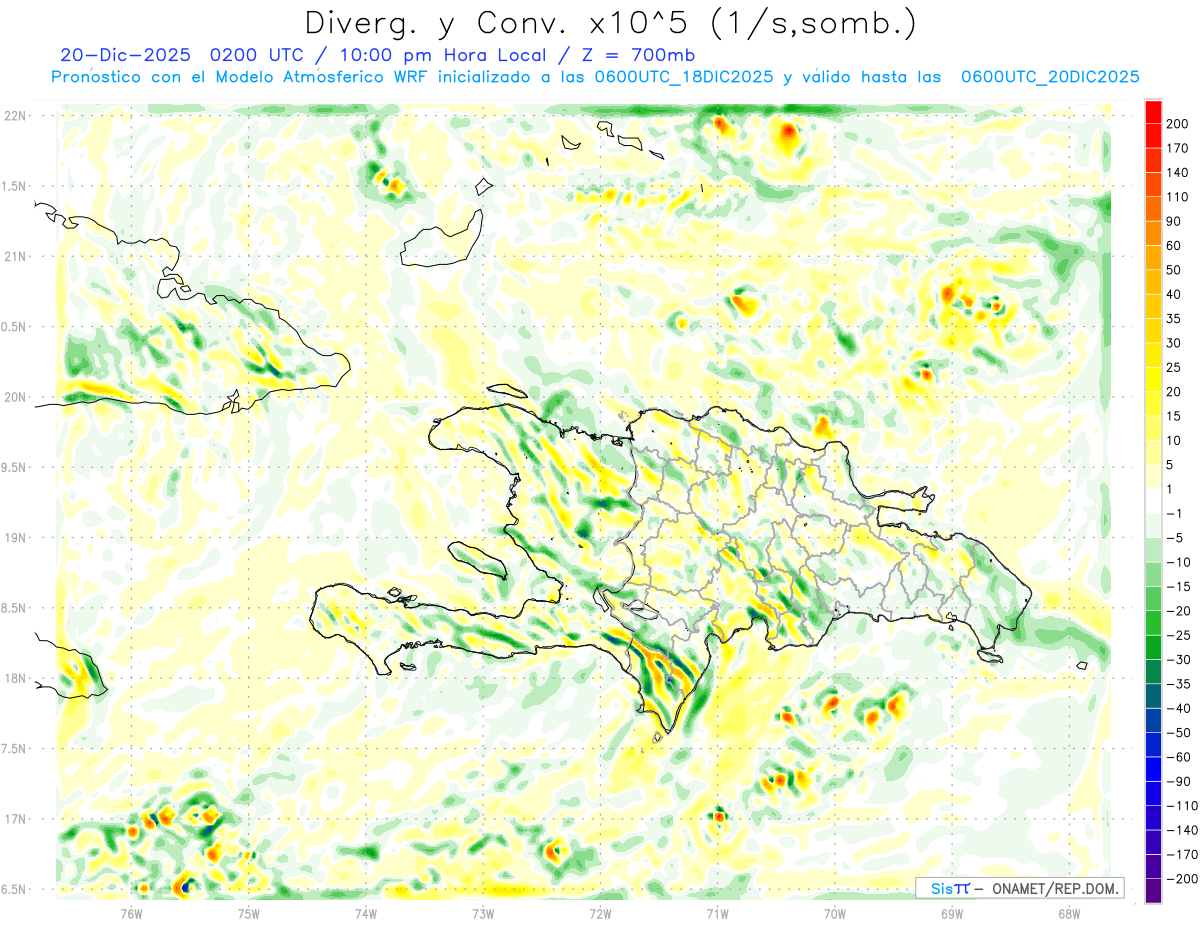This screenshot has height=927, width=1200.
Task: Click the longitude label '68W'
Action: click(x=1069, y=913)
